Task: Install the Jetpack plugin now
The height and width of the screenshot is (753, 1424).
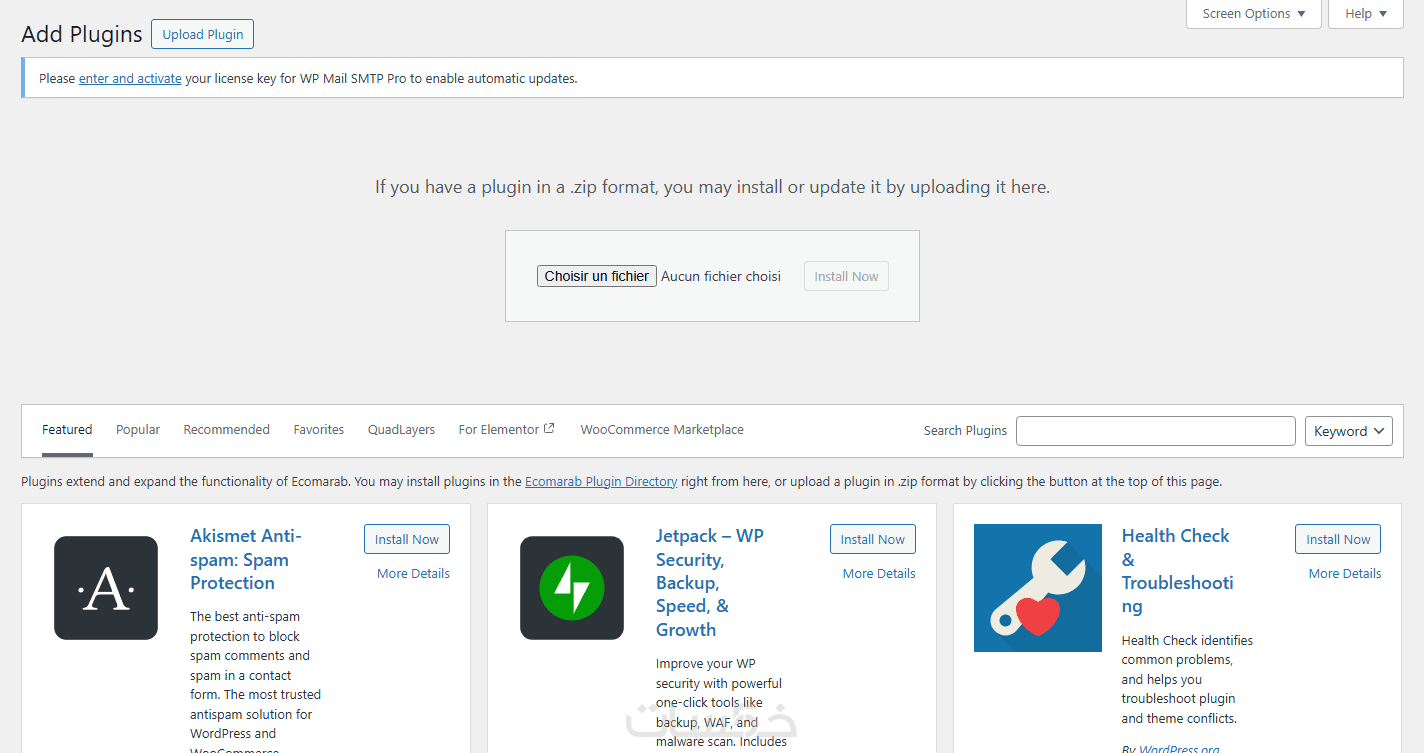Action: tap(873, 539)
